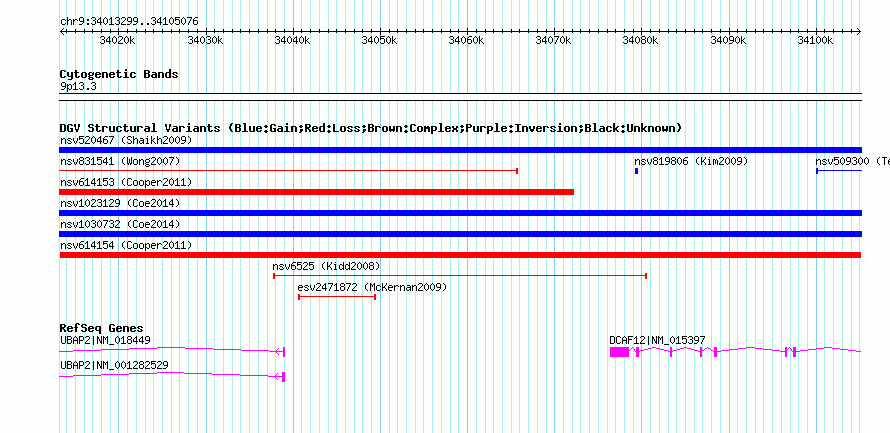Click the nsv1030732 (Coe2014) blue bar
Screen dimensions: 890x433
click(460, 234)
